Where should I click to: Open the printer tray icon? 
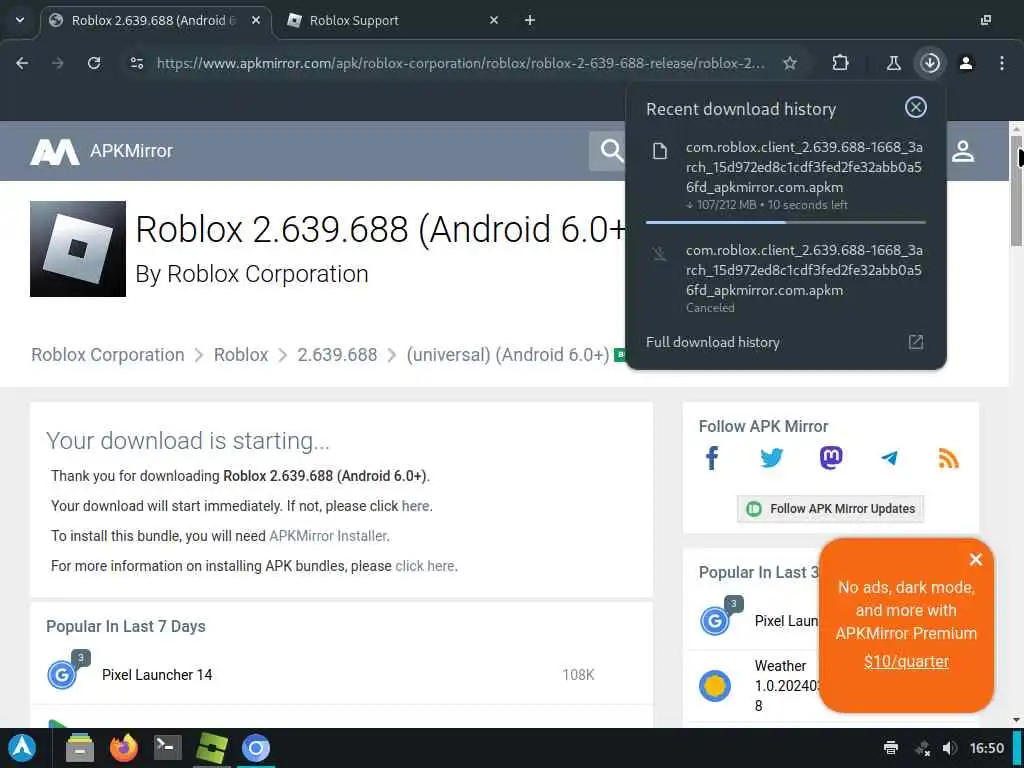891,748
